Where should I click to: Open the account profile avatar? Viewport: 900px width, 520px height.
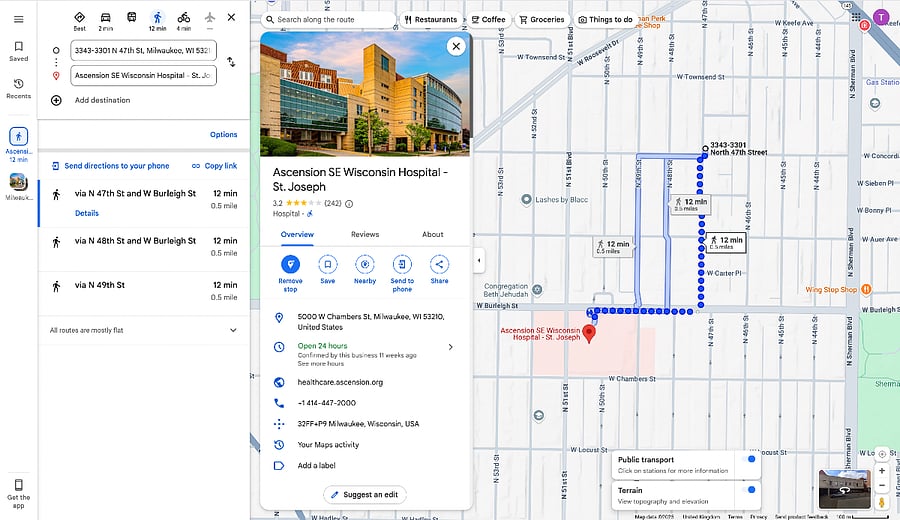coord(881,17)
